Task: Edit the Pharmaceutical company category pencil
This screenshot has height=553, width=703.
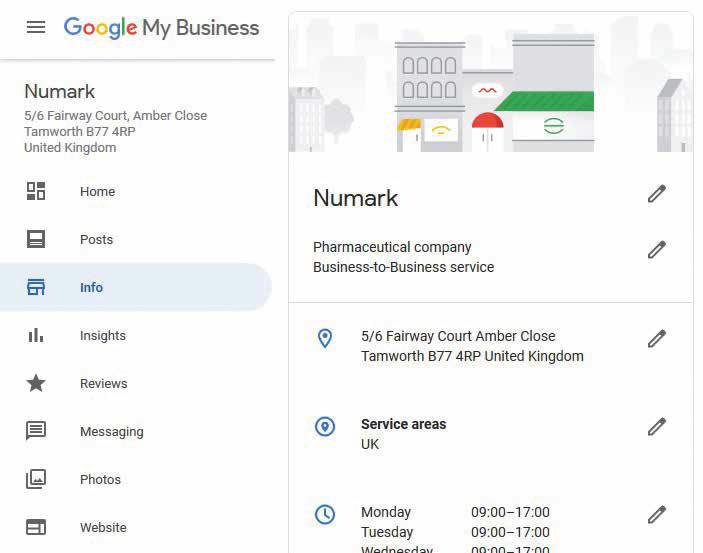Action: point(656,250)
